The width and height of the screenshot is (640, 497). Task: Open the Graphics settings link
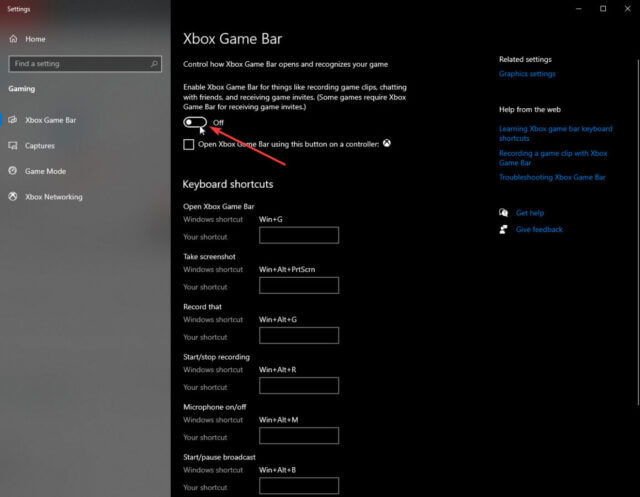click(527, 74)
